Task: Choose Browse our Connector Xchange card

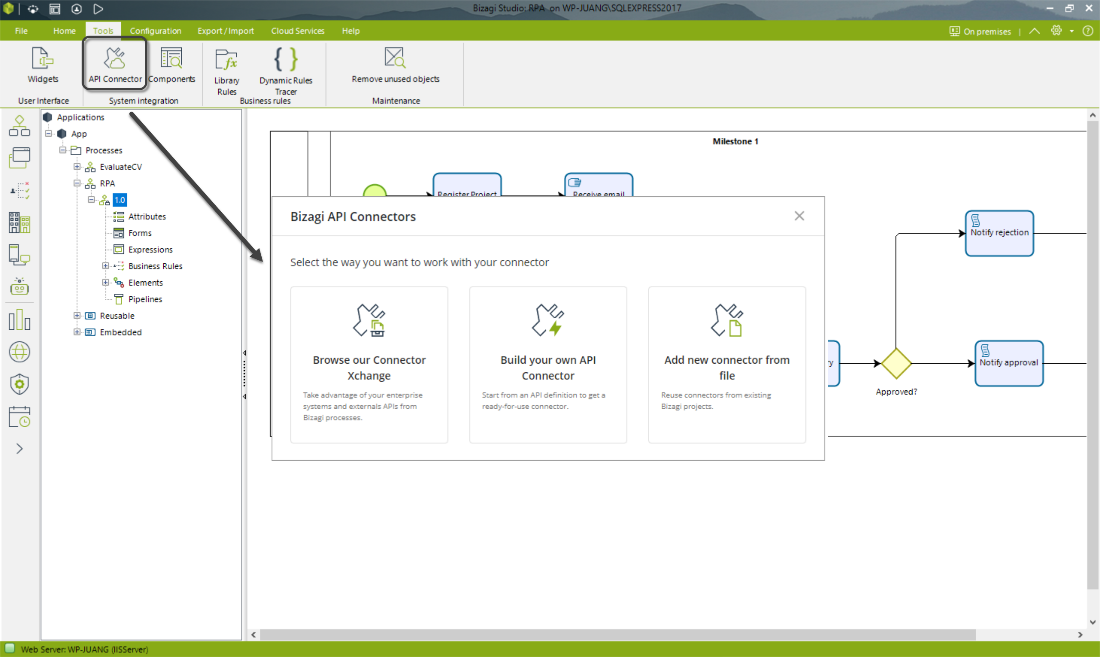Action: 369,365
